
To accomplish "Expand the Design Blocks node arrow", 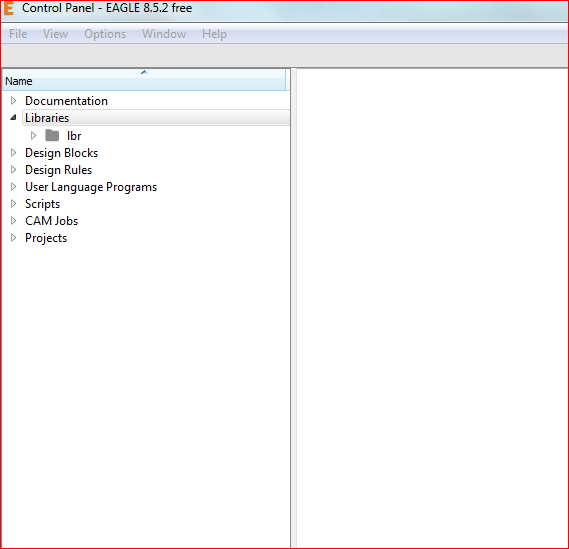I will point(13,153).
